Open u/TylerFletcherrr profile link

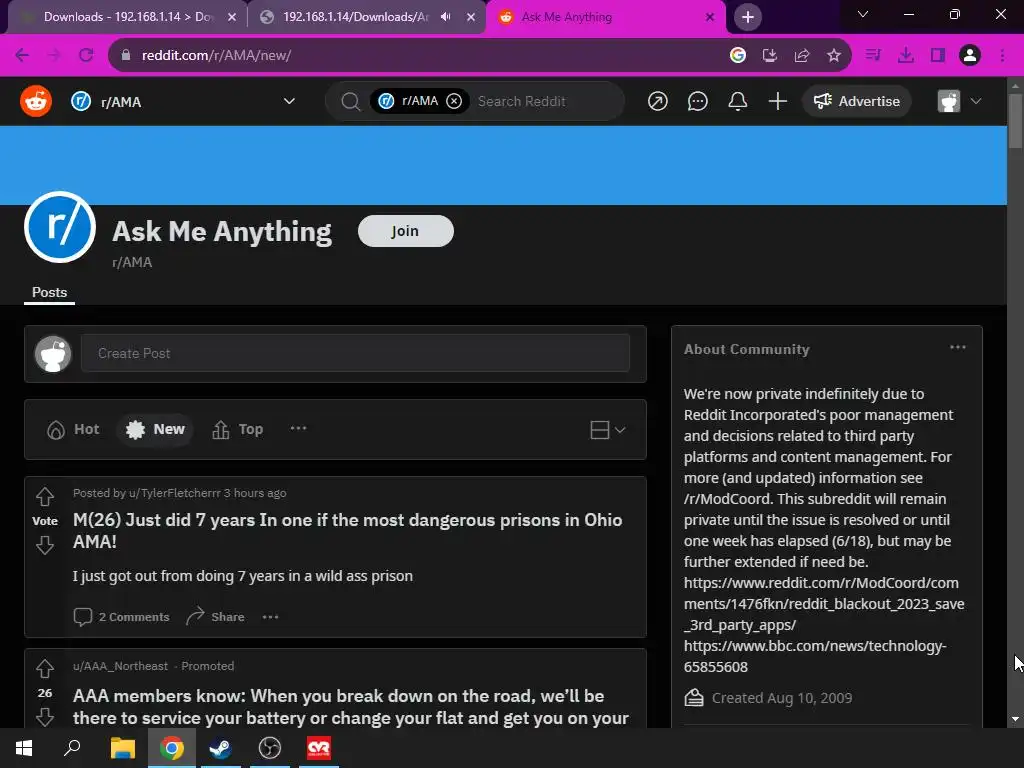point(174,493)
